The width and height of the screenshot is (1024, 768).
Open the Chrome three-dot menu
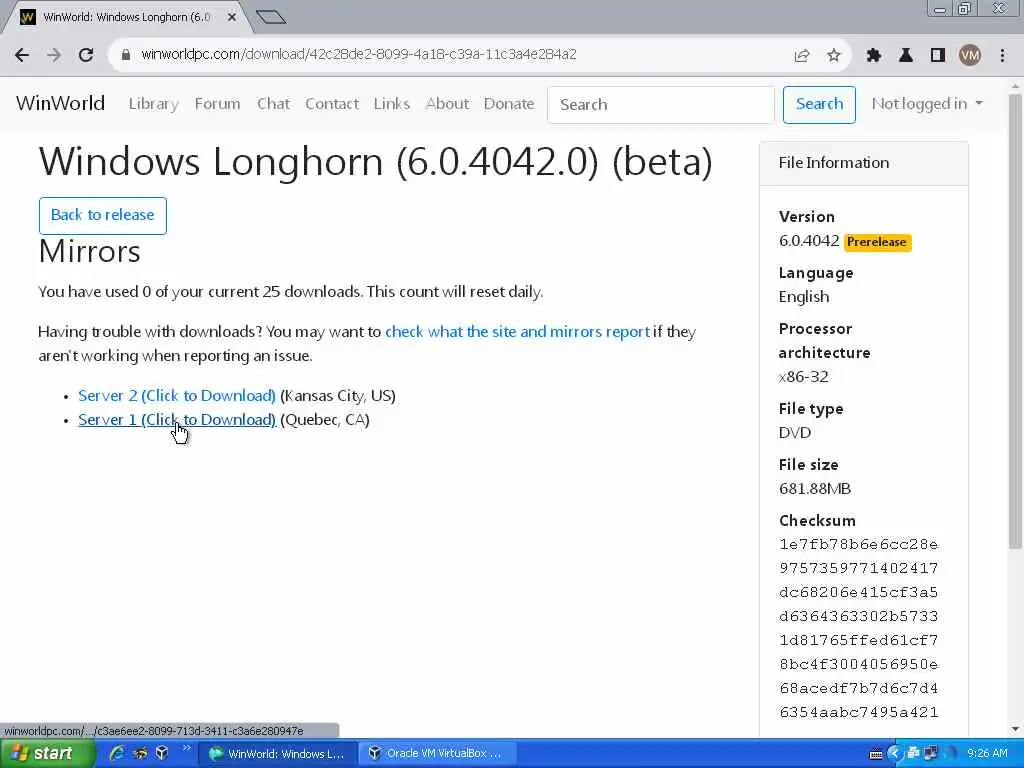pos(1002,56)
